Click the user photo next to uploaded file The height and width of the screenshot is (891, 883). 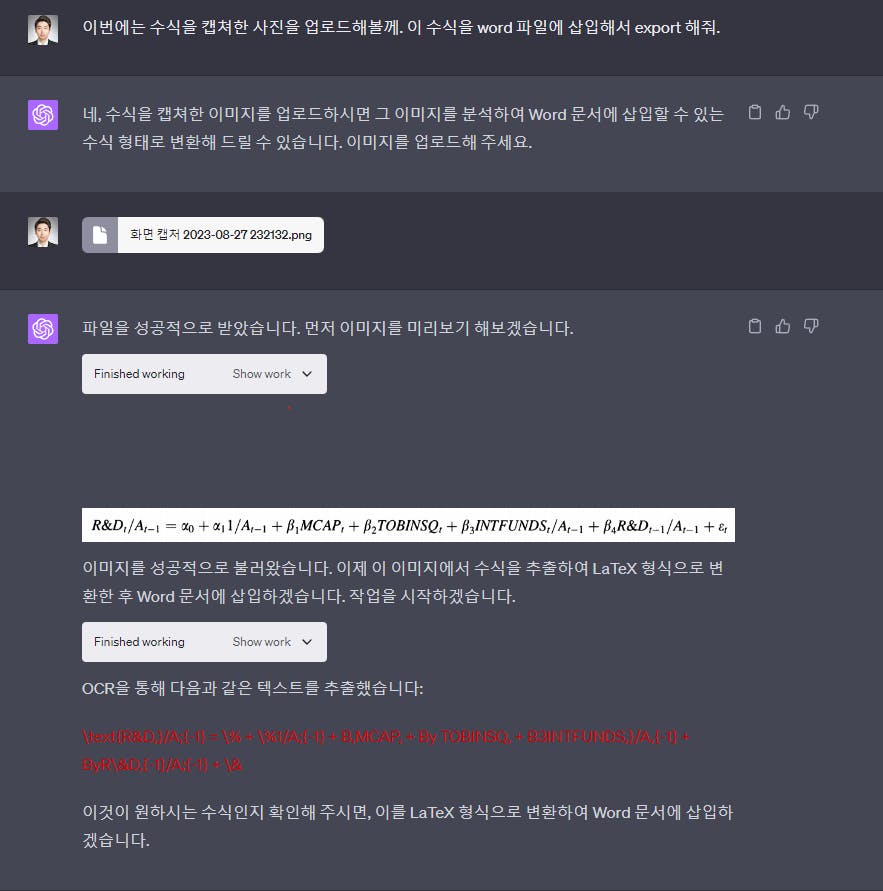tap(43, 232)
